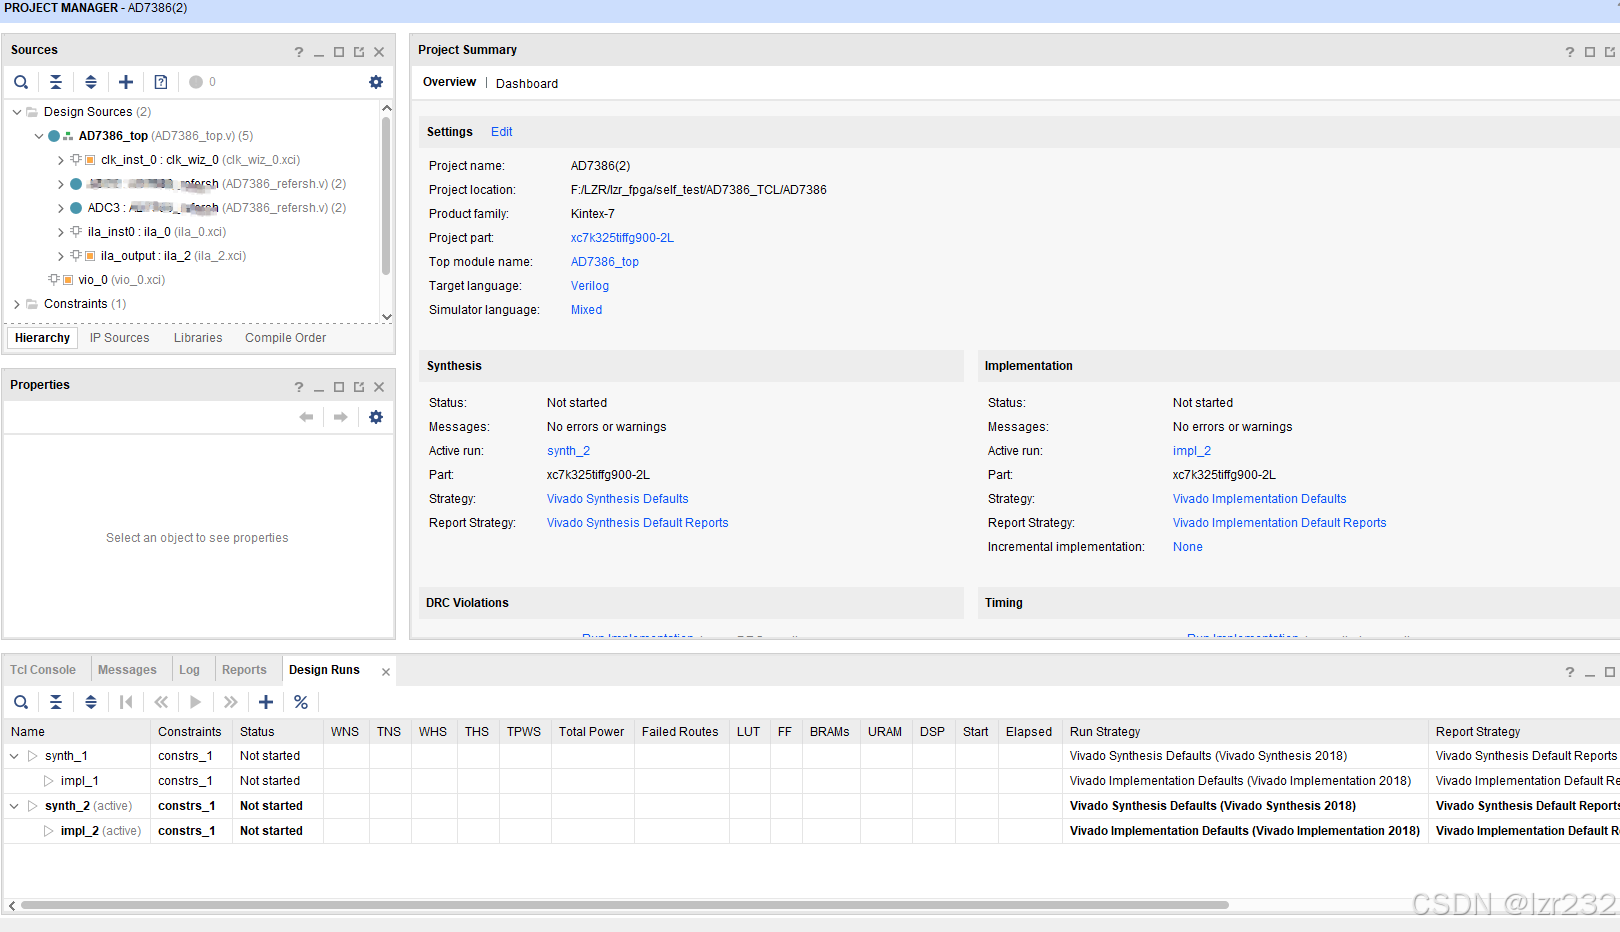1620x932 pixels.
Task: Click the reset-to-first-step icon in Design Runs
Action: pos(126,702)
